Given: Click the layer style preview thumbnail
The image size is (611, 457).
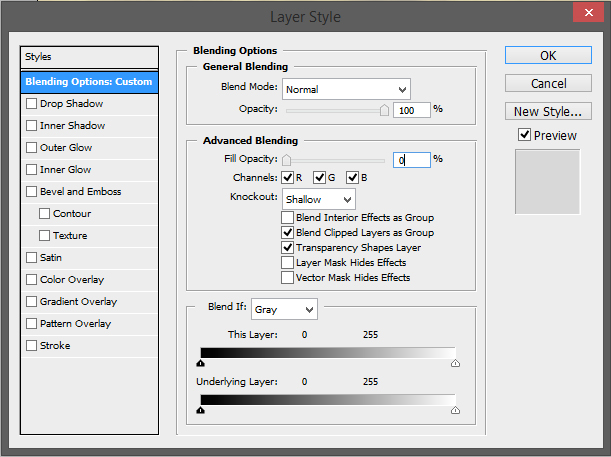Looking at the screenshot, I should pyautogui.click(x=549, y=182).
